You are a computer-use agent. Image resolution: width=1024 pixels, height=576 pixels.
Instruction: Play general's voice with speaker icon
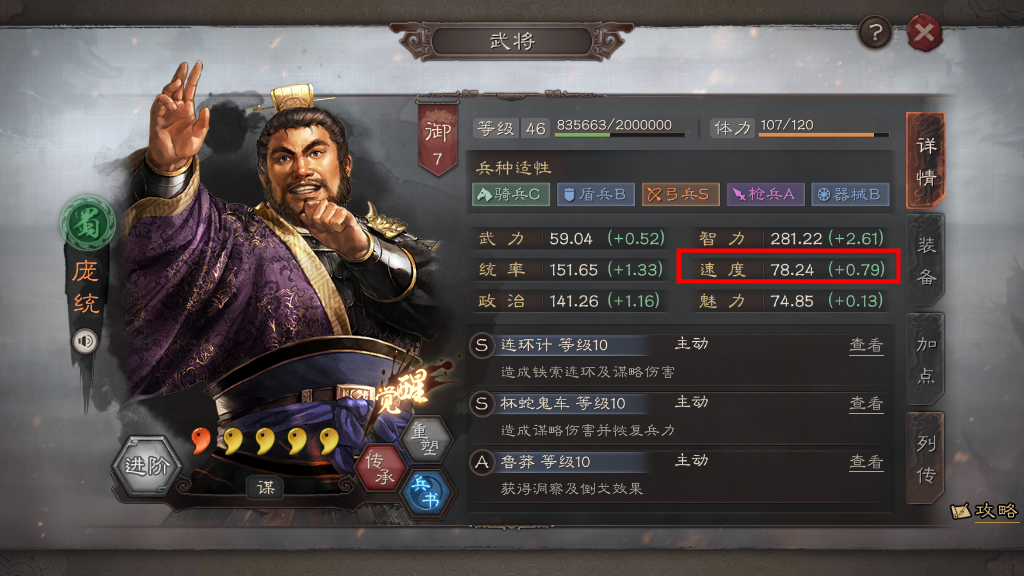[x=85, y=341]
